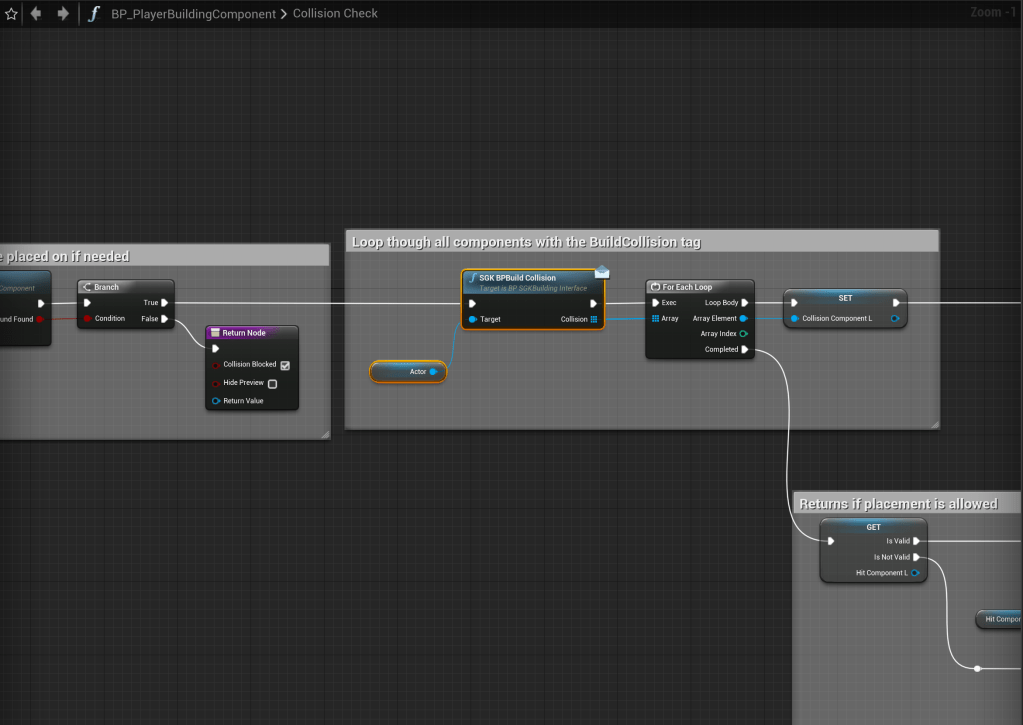1023x725 pixels.
Task: Toggle the Collision Blocked checkbox
Action: click(x=285, y=365)
